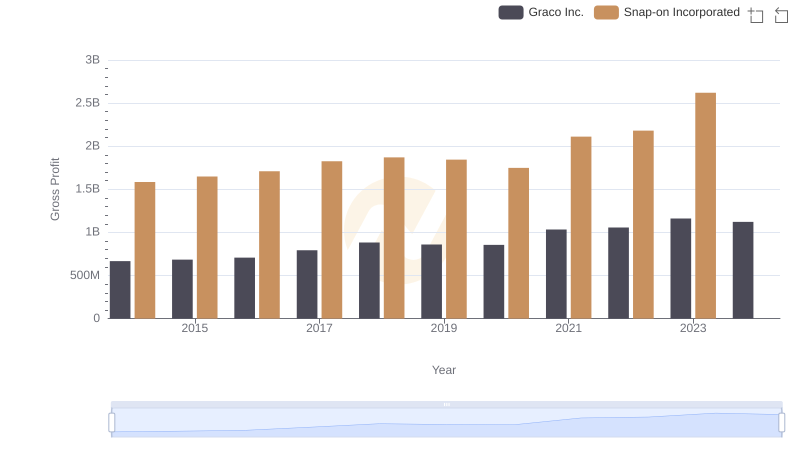Click the 3B y-axis label

pyautogui.click(x=92, y=60)
